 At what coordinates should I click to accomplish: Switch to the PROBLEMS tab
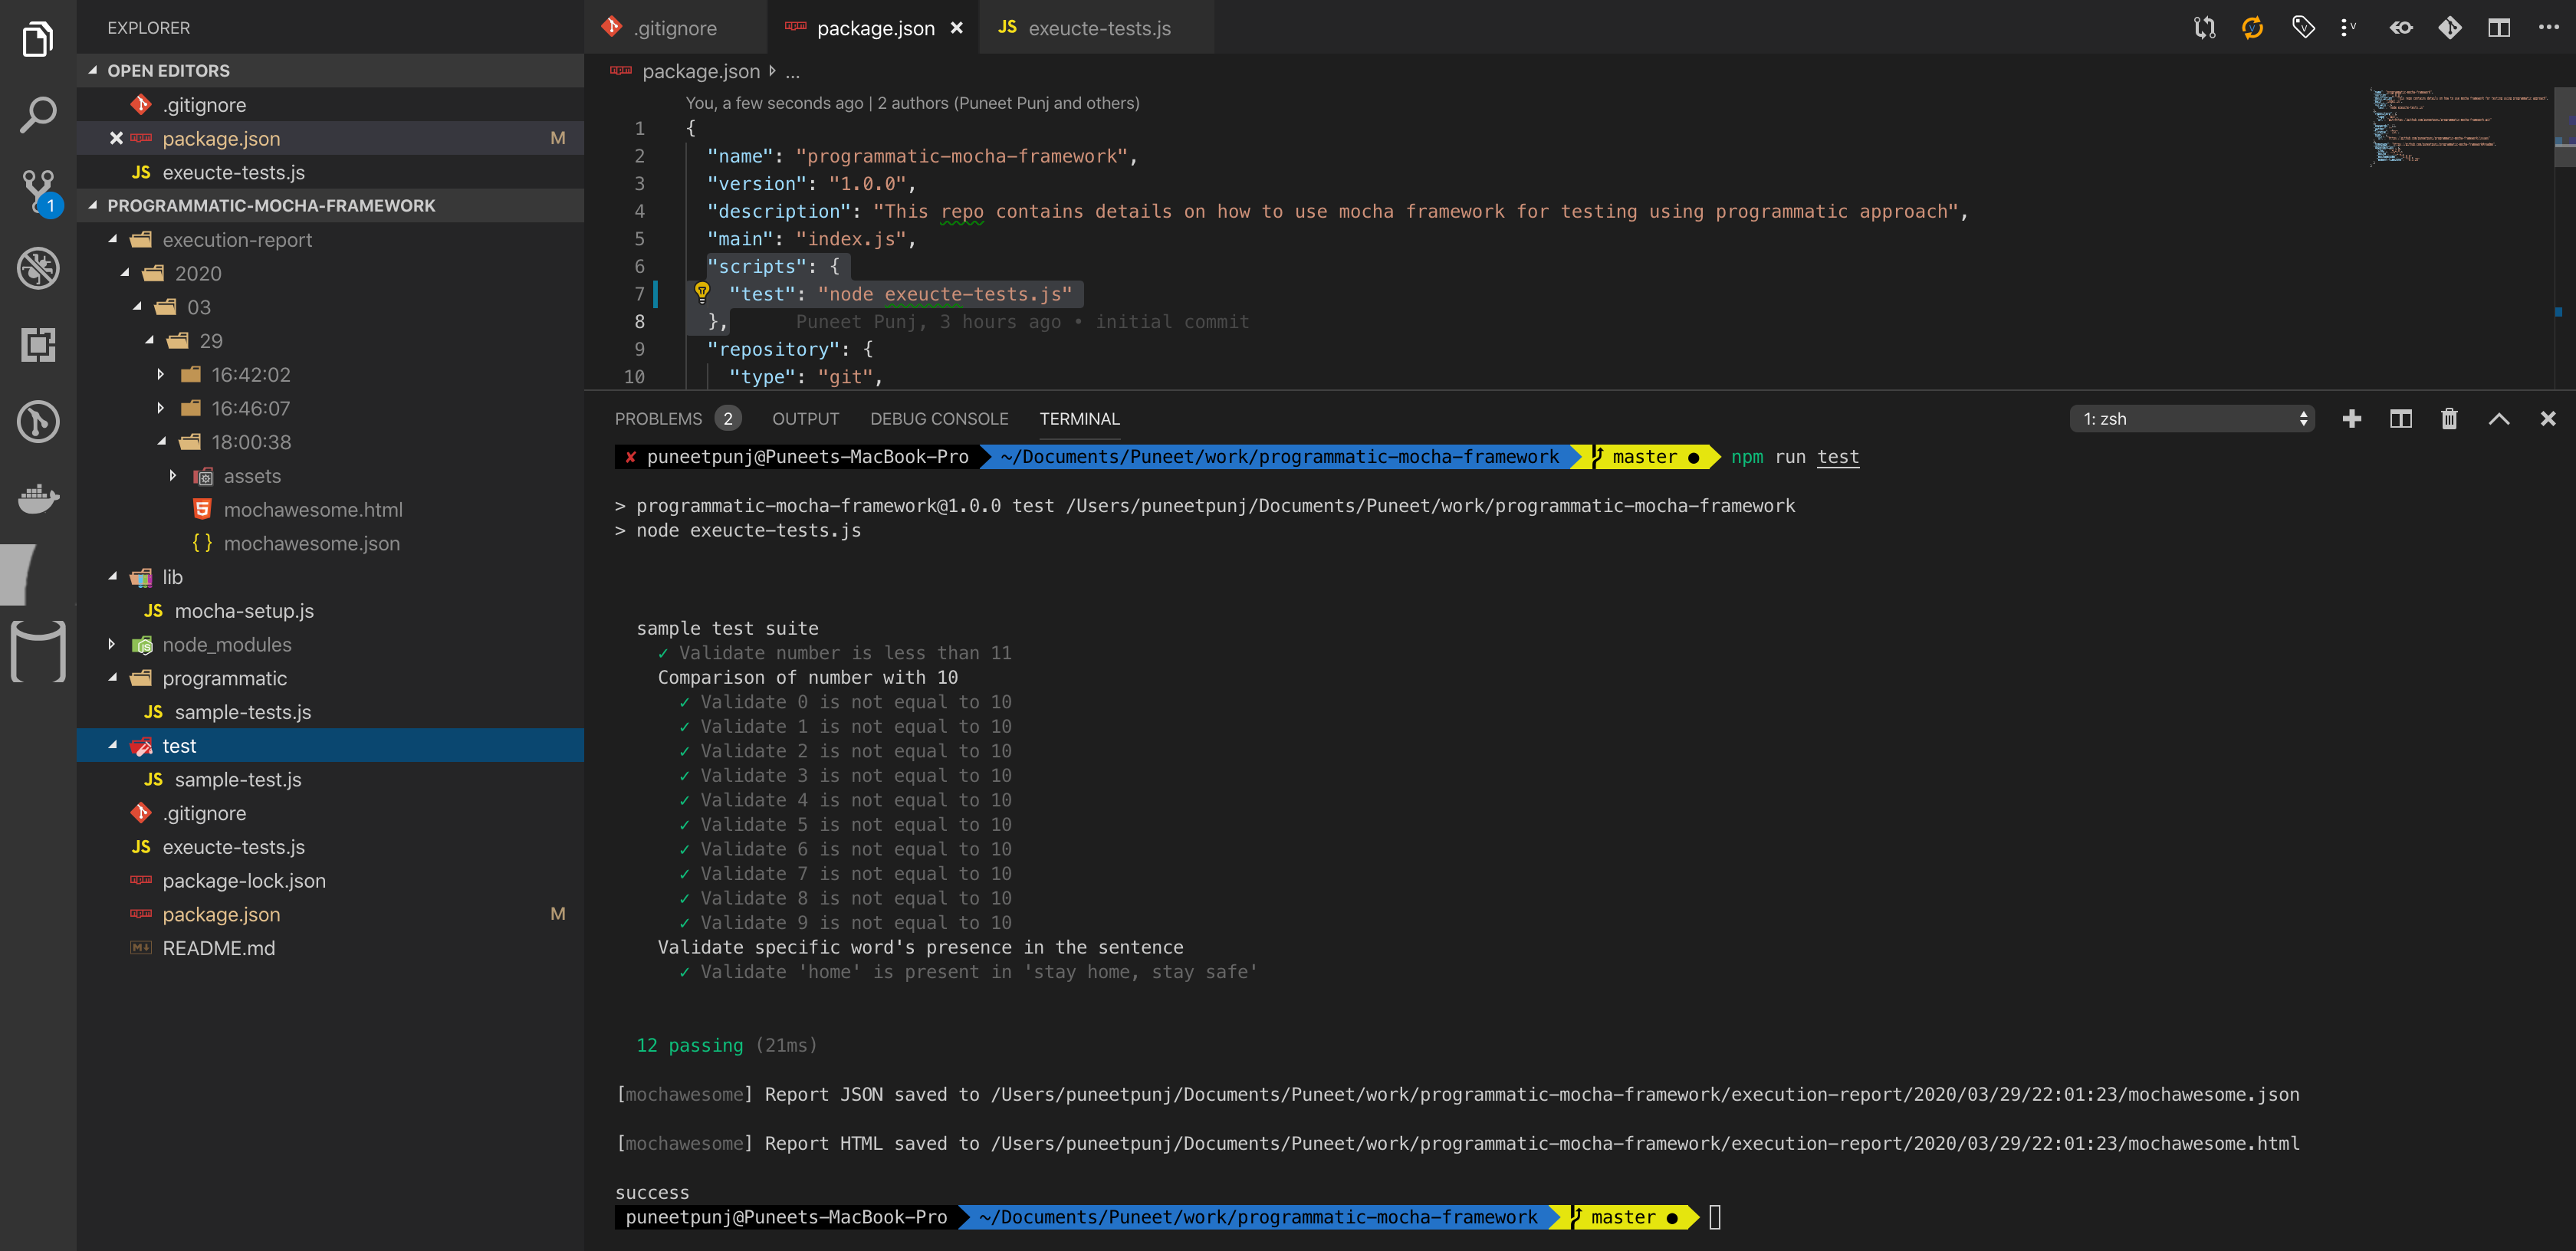click(x=658, y=419)
